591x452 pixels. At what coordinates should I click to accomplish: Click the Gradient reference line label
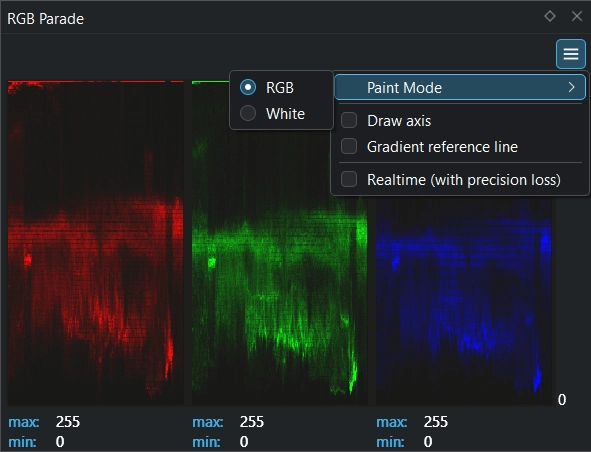(442, 147)
